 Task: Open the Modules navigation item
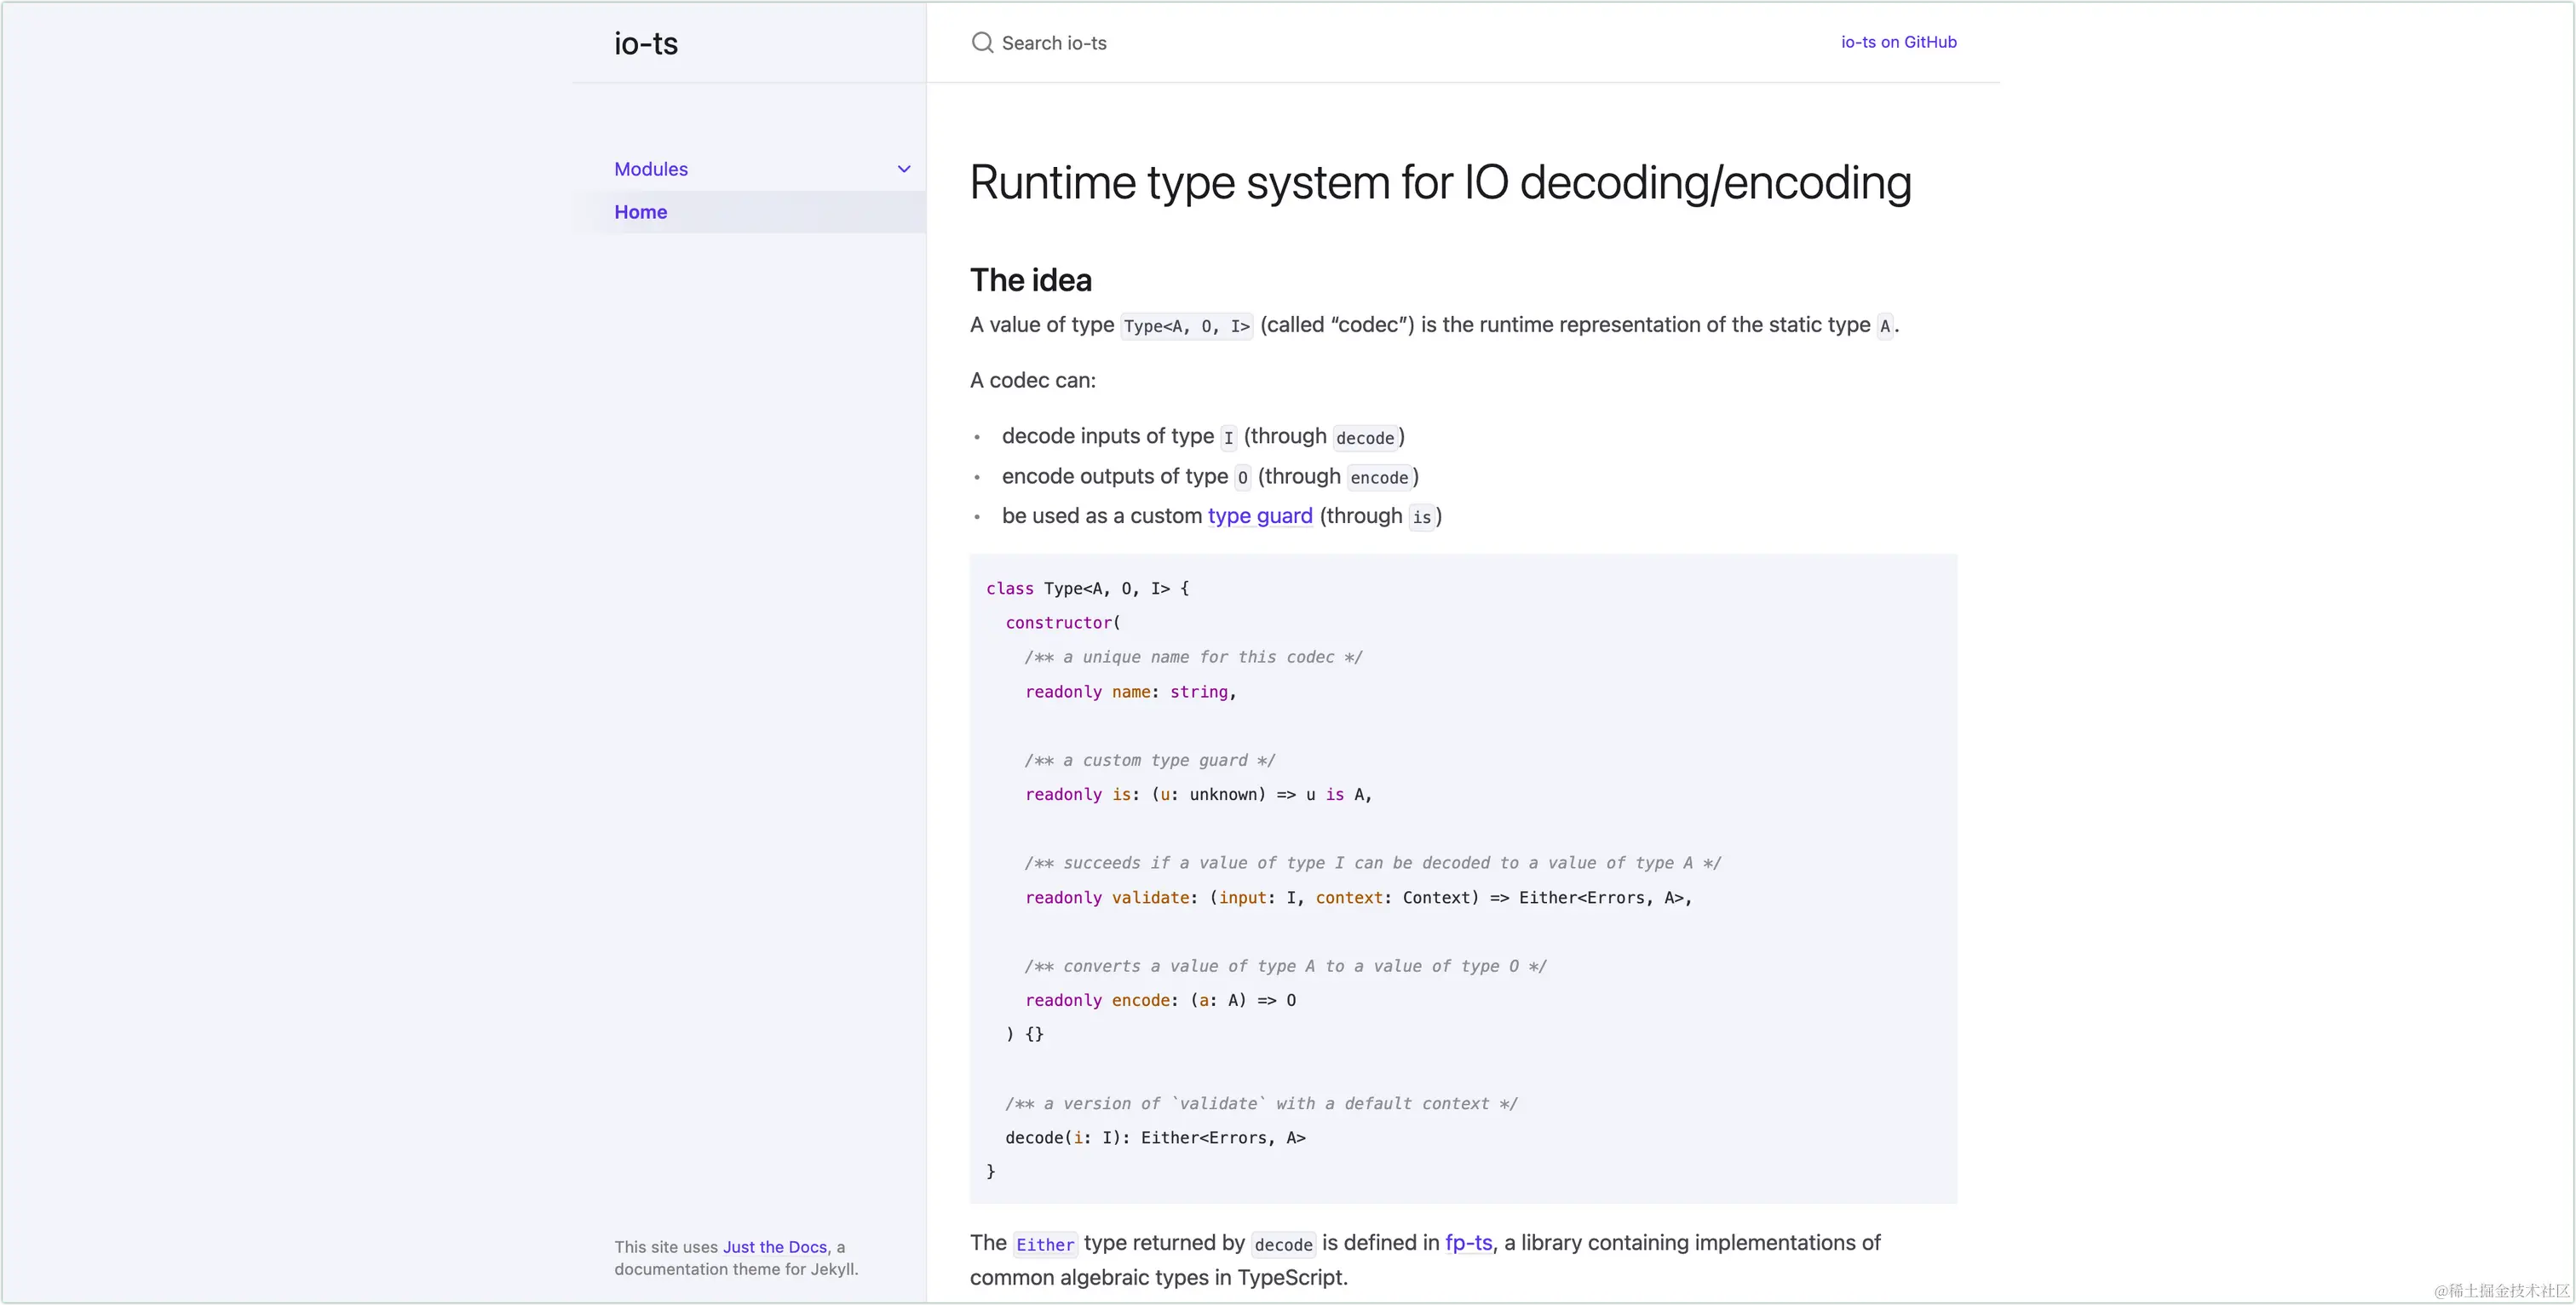[x=651, y=169]
